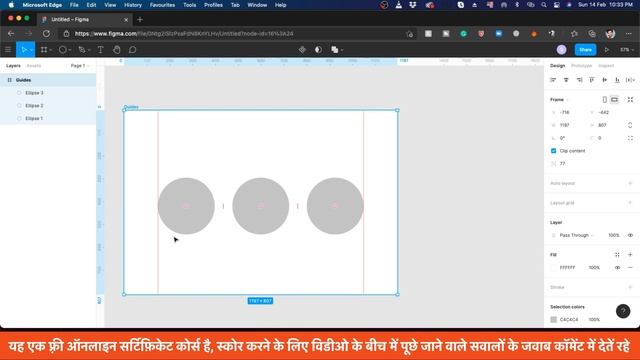Open the History menu in menu bar
Viewport: 640px width, 360px height.
coord(133,5)
